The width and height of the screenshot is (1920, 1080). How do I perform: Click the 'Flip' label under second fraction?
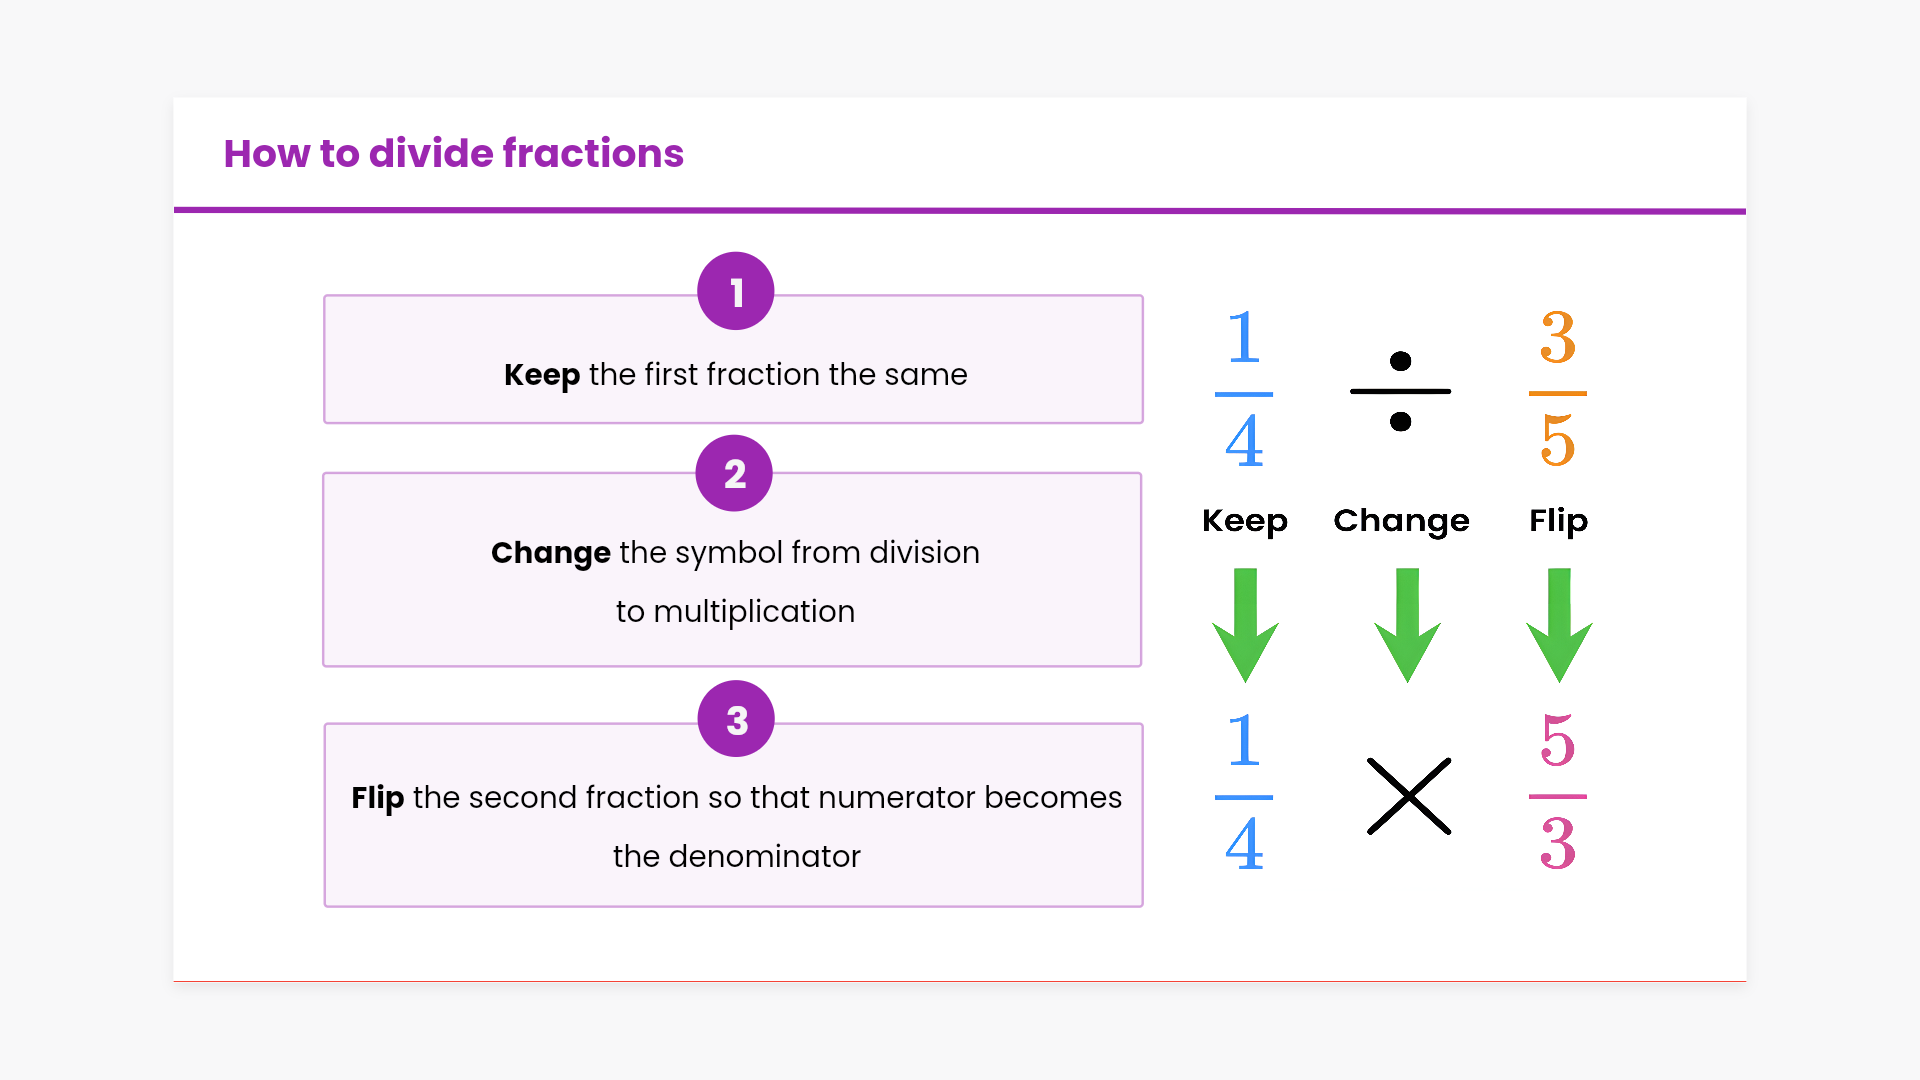point(1558,521)
